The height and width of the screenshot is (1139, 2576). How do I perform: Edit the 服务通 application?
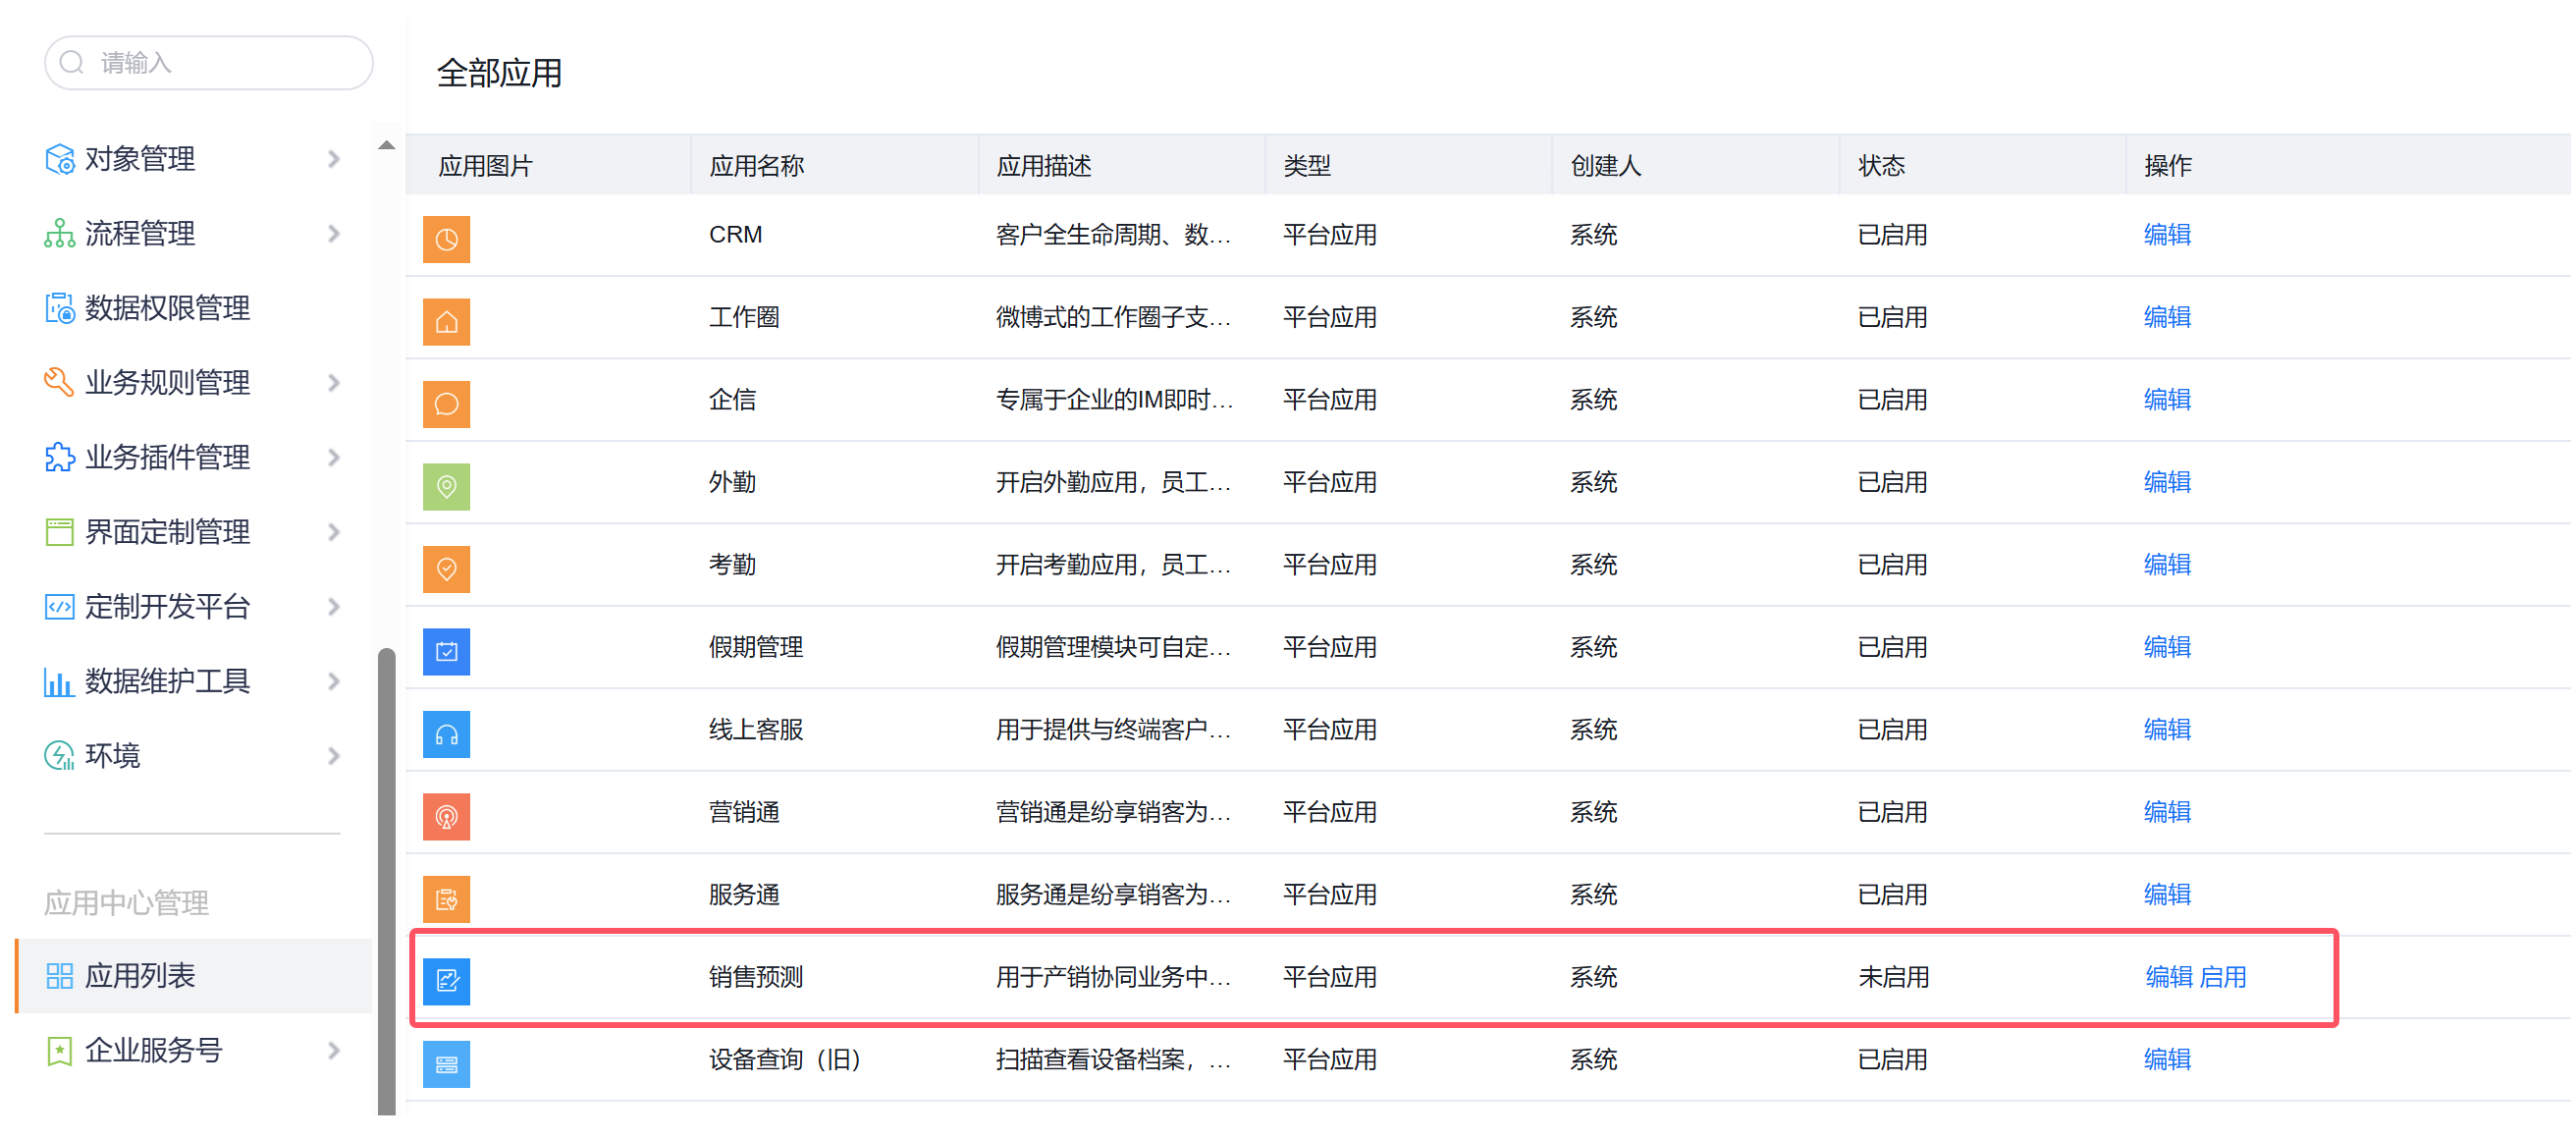click(2166, 895)
